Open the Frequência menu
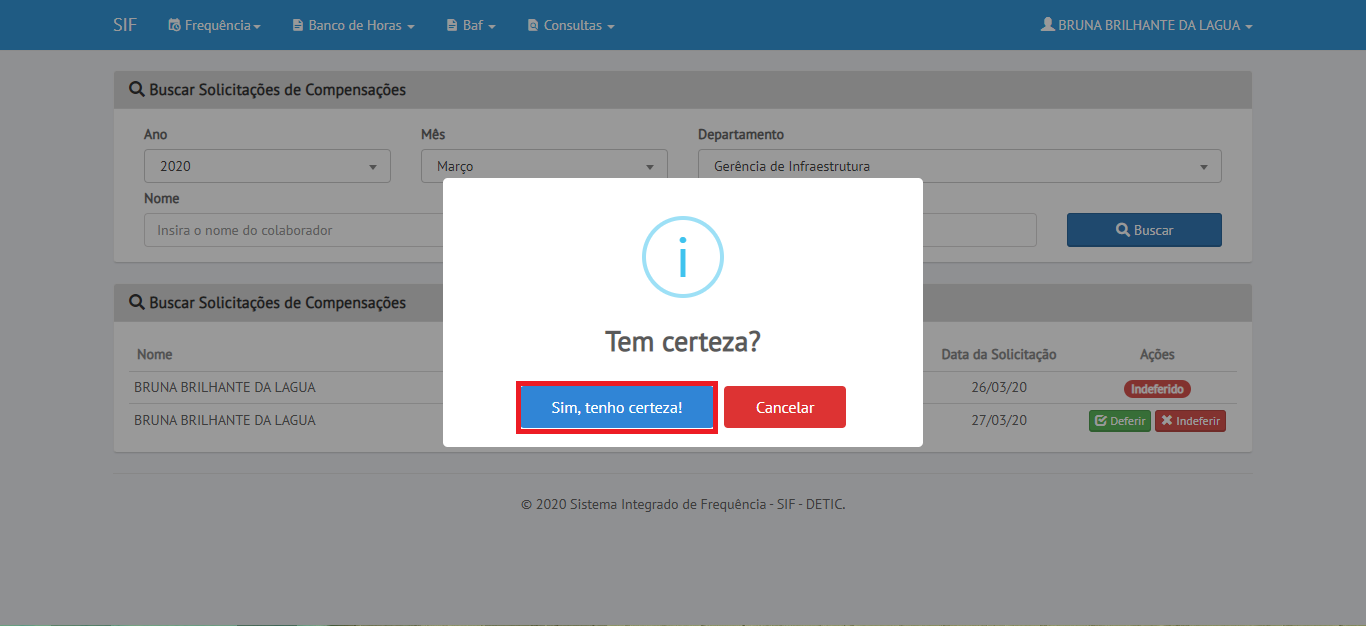The width and height of the screenshot is (1366, 626). point(214,25)
